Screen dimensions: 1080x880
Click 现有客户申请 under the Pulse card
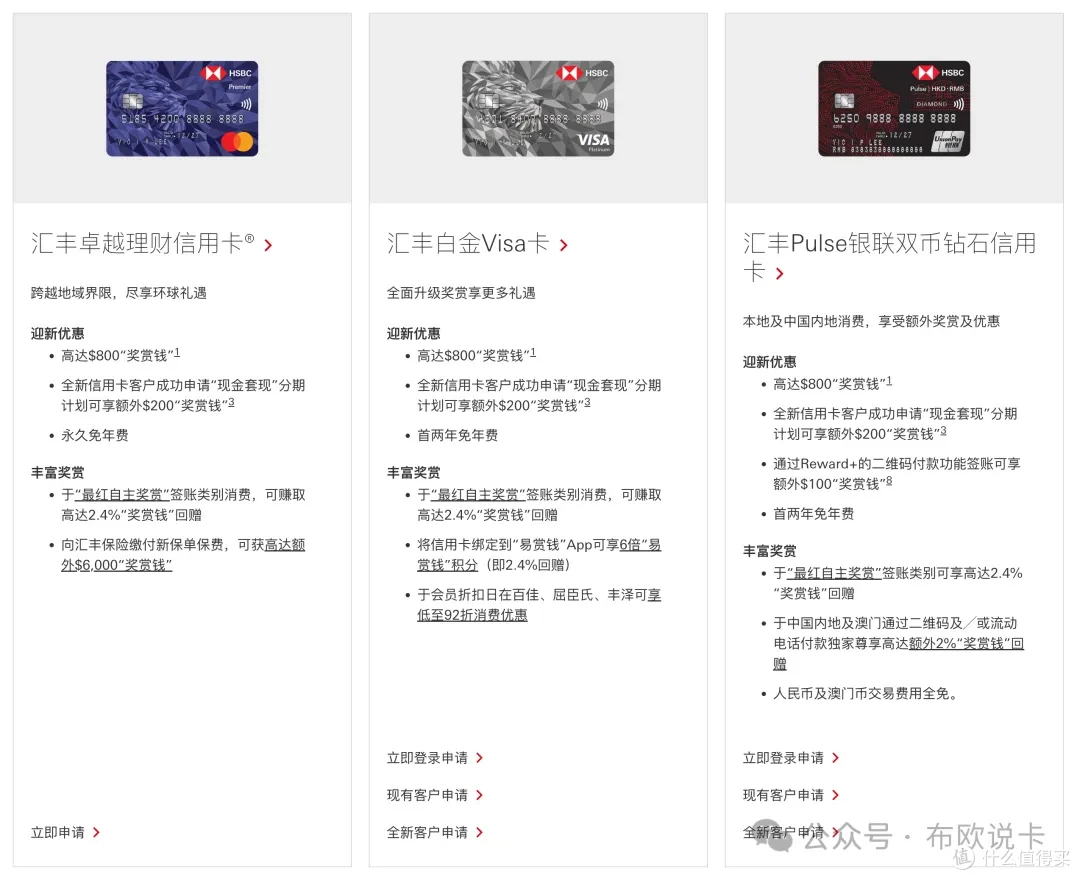pos(784,794)
